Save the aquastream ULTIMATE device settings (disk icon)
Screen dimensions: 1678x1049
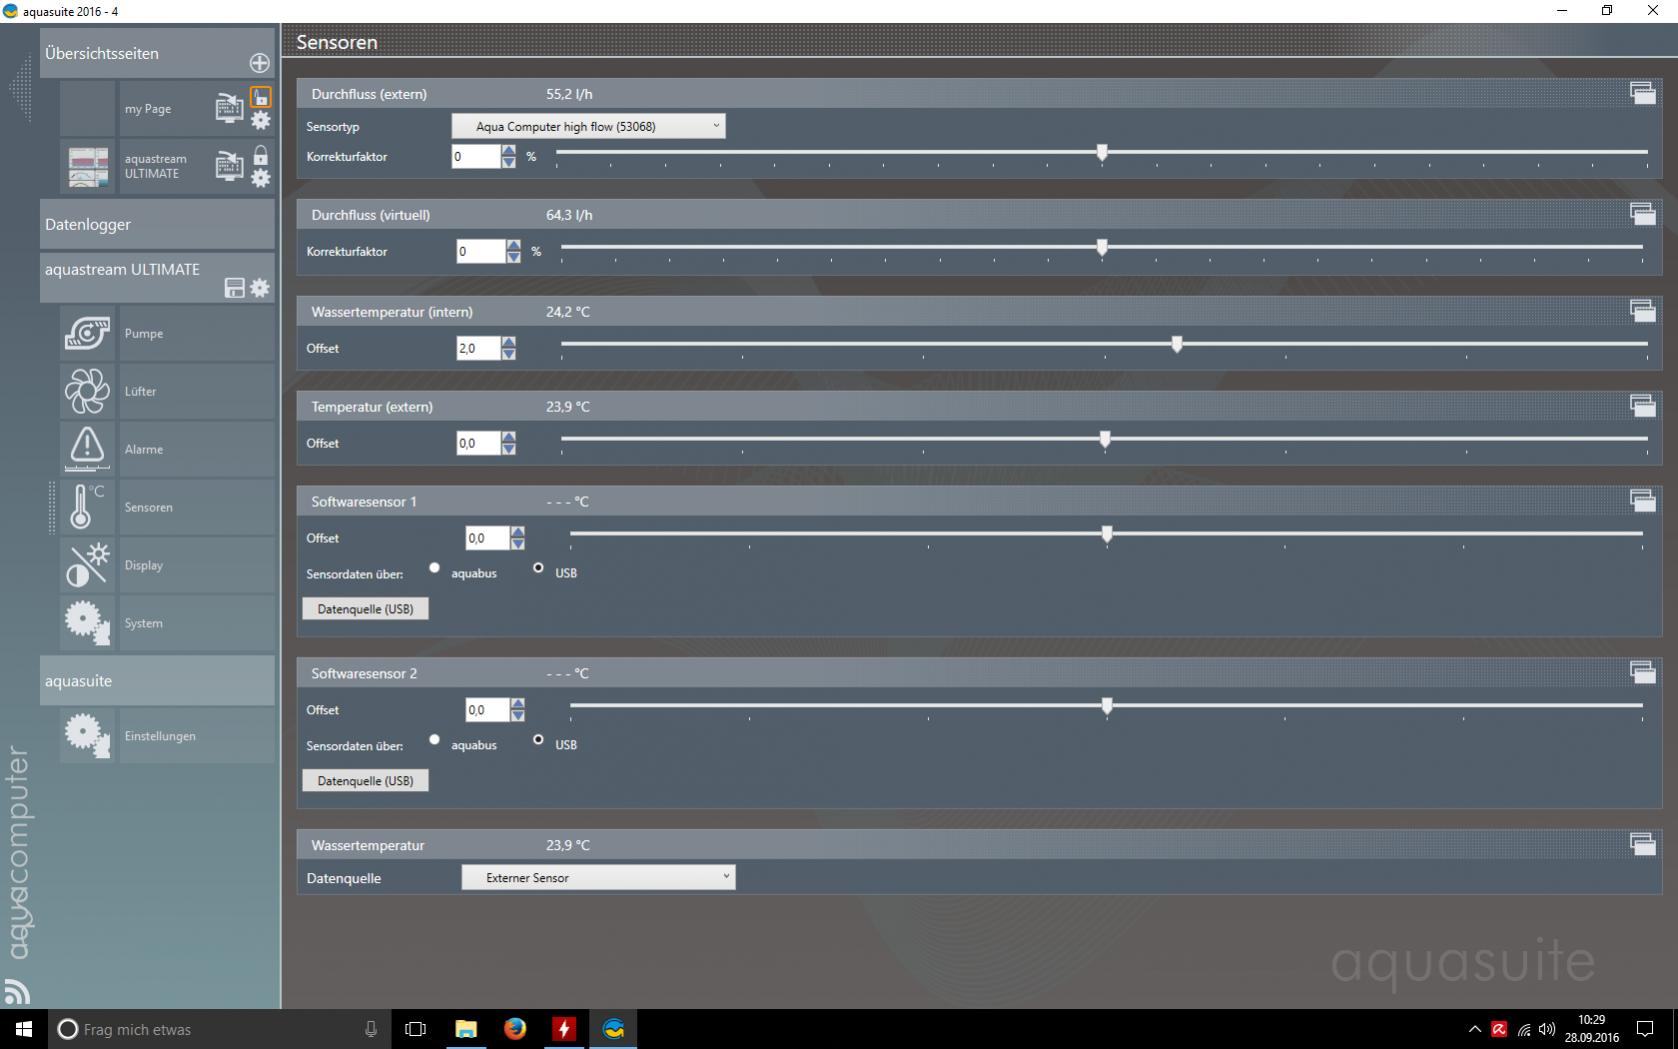235,288
